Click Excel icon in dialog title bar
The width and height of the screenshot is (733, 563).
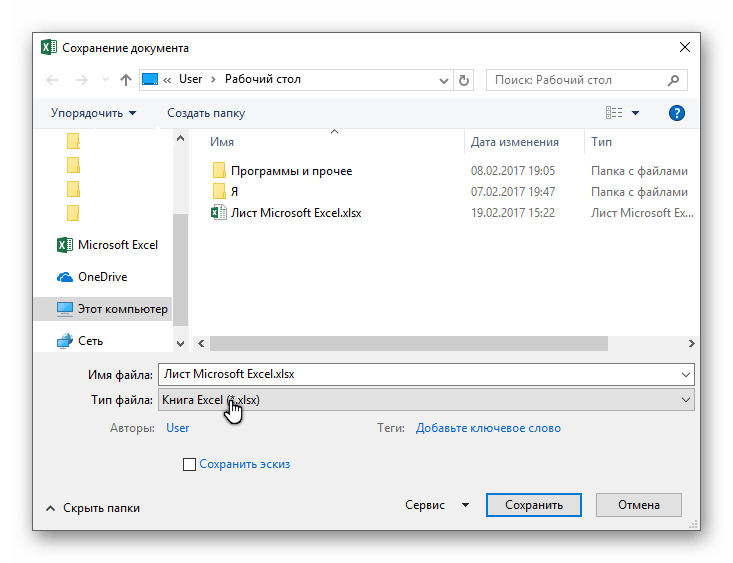(49, 47)
